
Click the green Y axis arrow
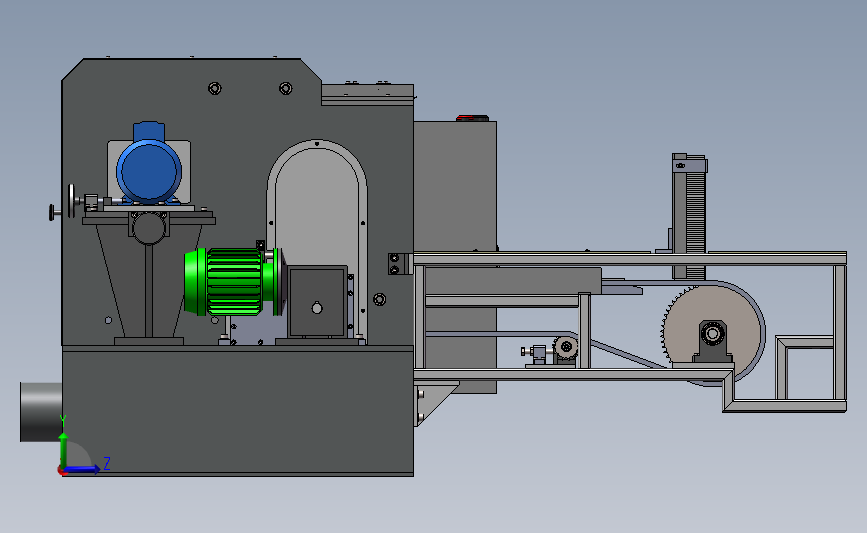point(64,449)
